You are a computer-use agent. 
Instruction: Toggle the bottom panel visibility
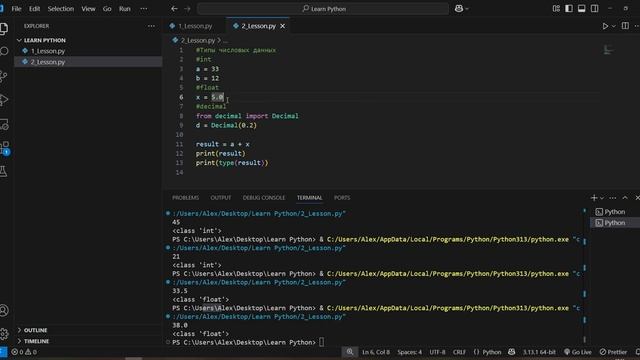[582, 9]
